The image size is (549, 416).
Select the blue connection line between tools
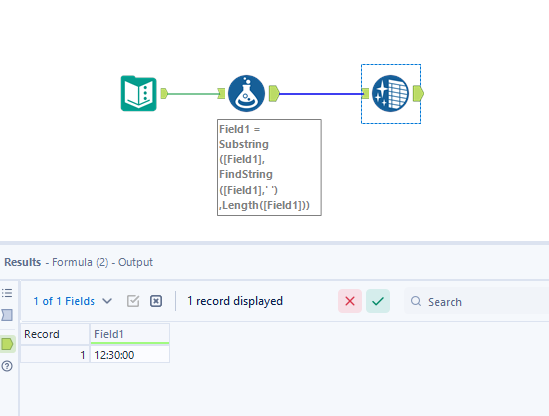[x=321, y=94]
